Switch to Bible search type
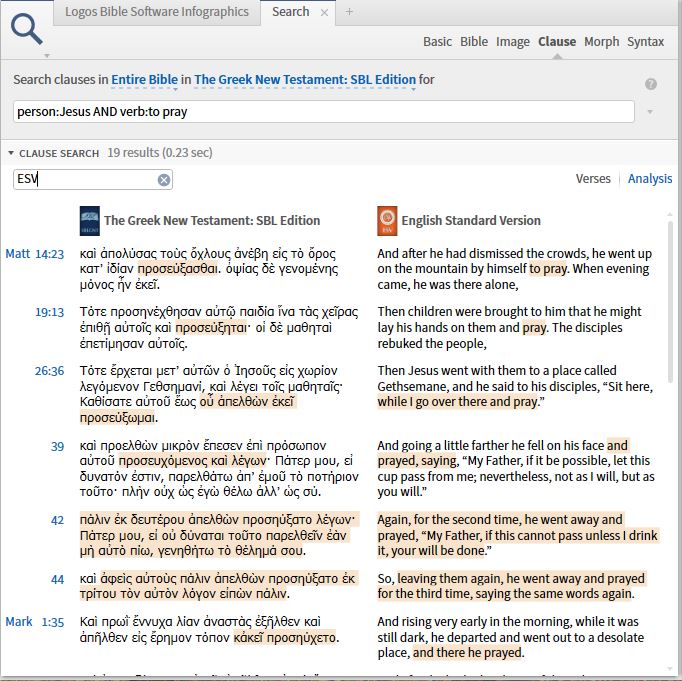Viewport: 682px width, 681px height. pos(474,42)
